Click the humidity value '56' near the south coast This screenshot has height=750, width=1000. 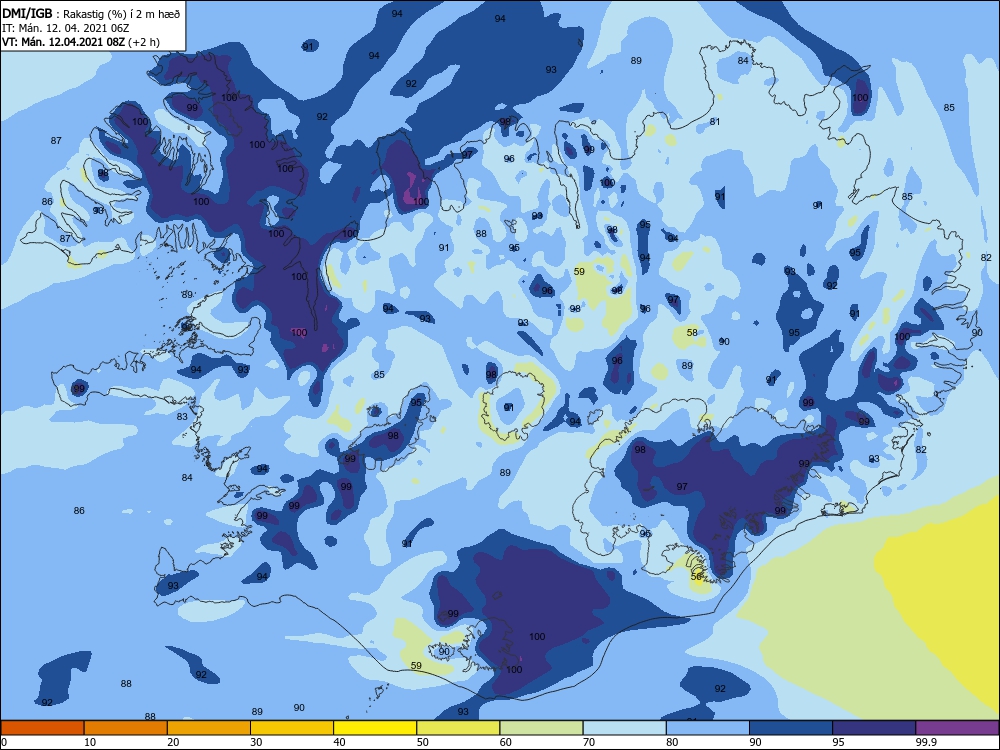click(x=696, y=577)
